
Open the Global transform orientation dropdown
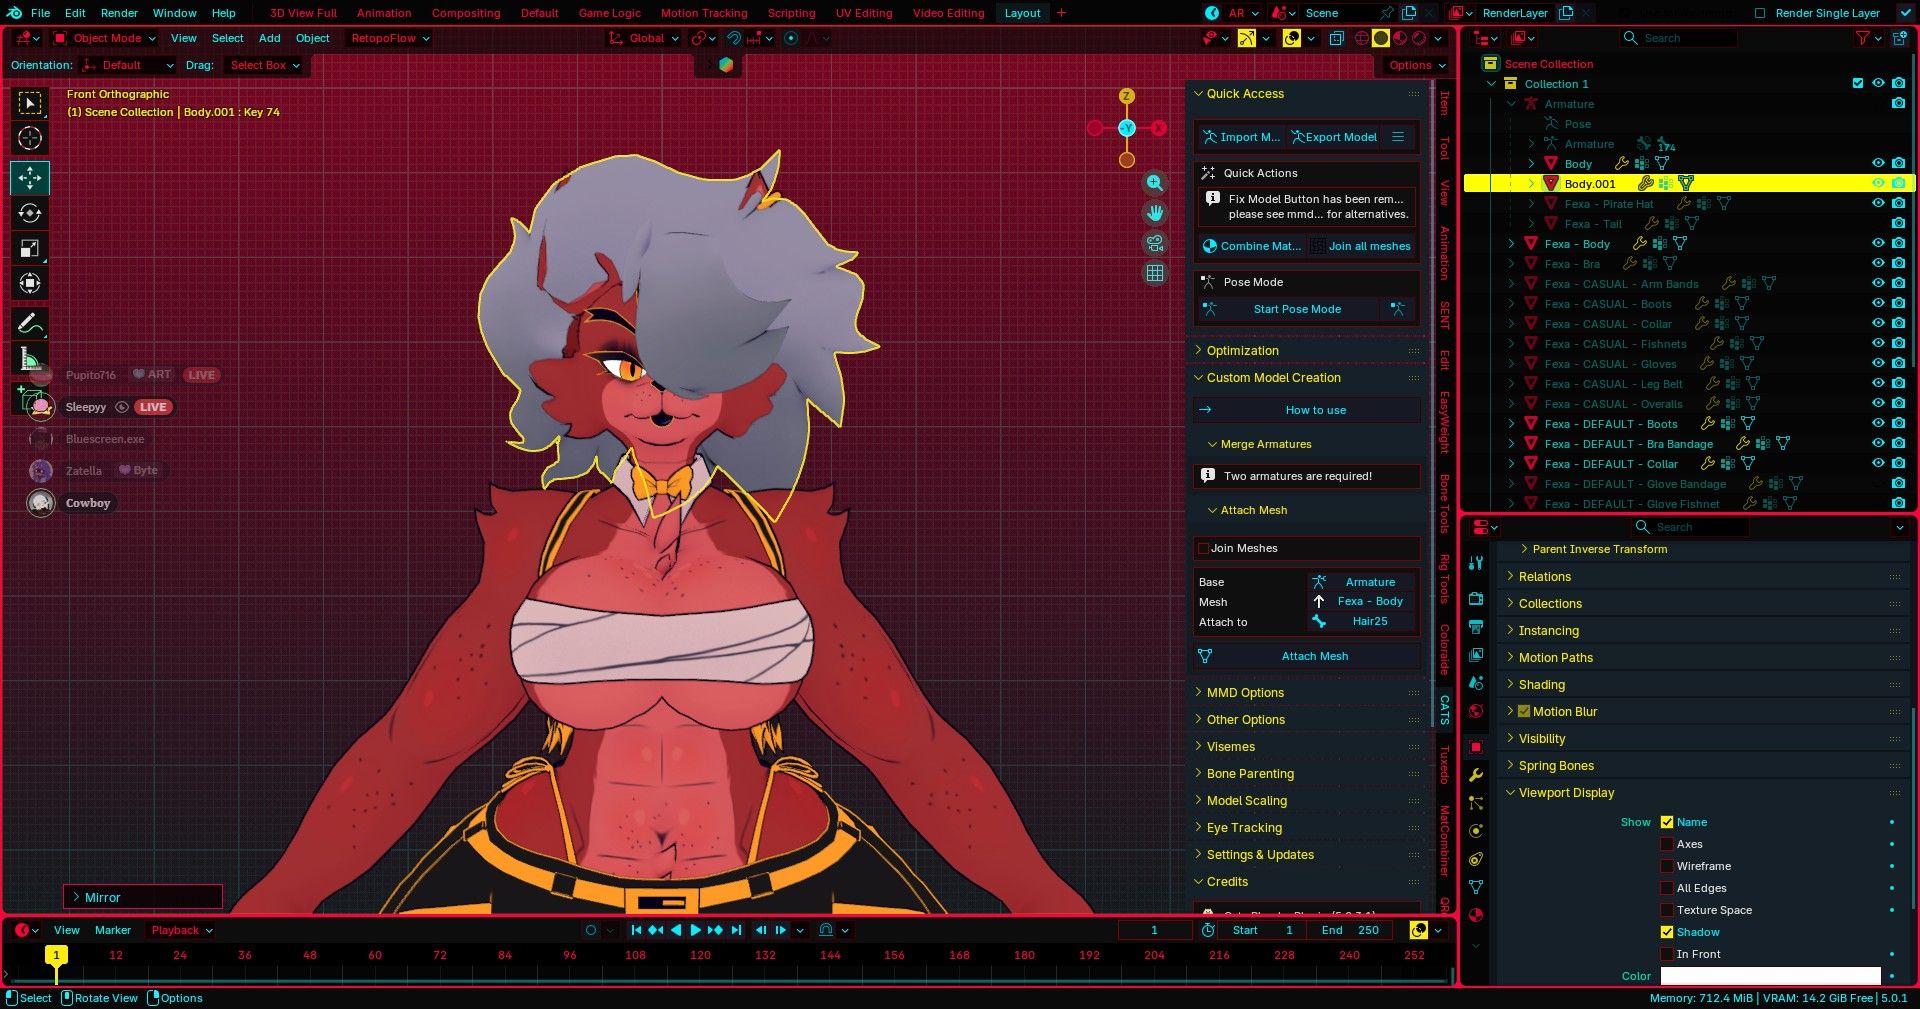pyautogui.click(x=644, y=38)
